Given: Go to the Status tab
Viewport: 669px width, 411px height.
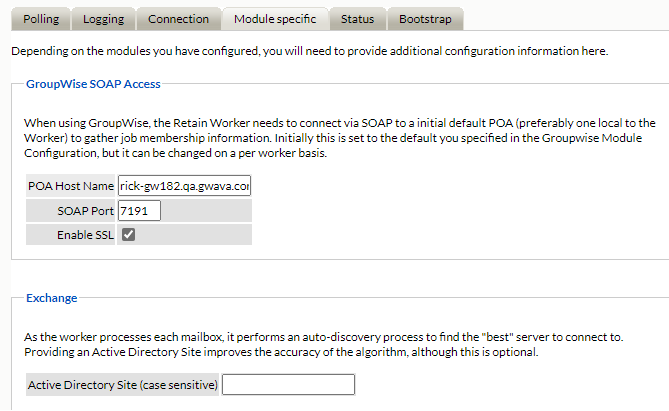Looking at the screenshot, I should point(357,19).
